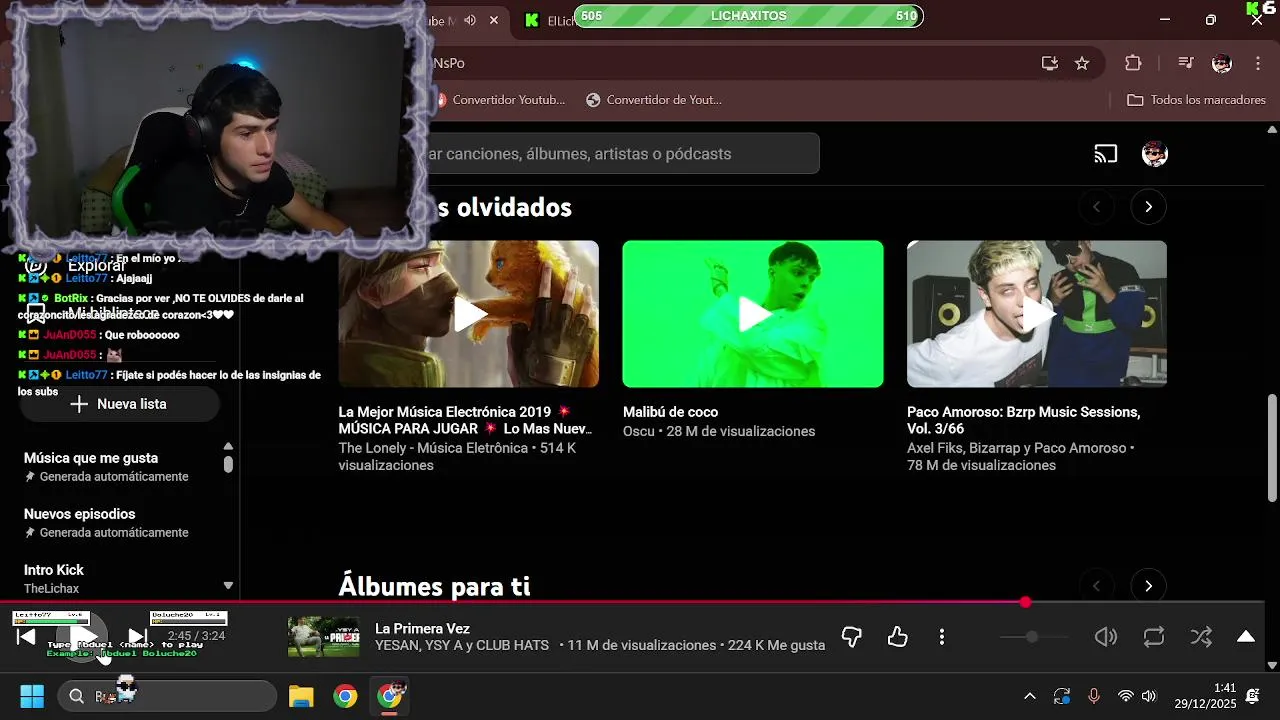Open Paco Amoroso: Bzrp Music Sessions title

pyautogui.click(x=1023, y=420)
